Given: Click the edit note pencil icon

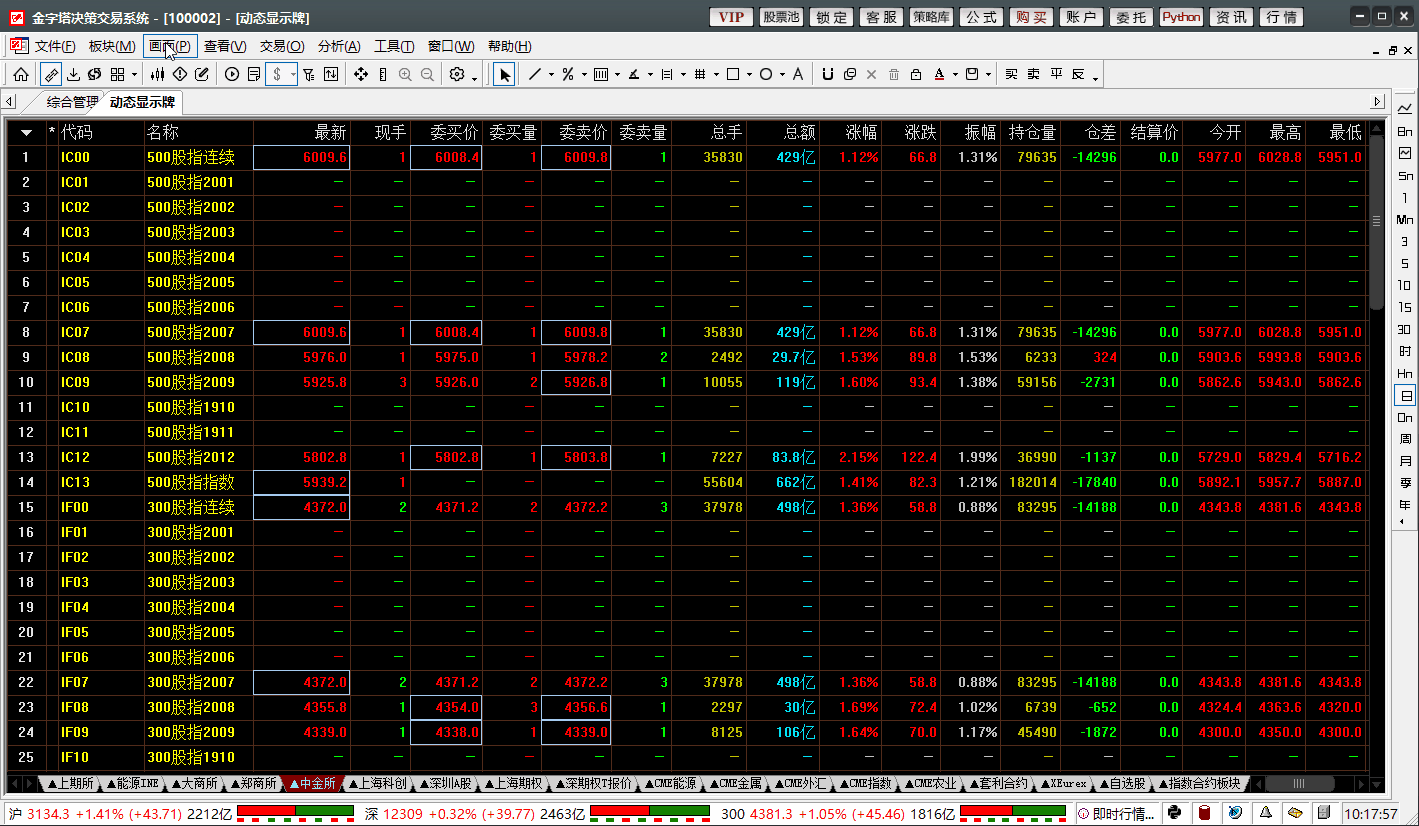Looking at the screenshot, I should coord(202,74).
